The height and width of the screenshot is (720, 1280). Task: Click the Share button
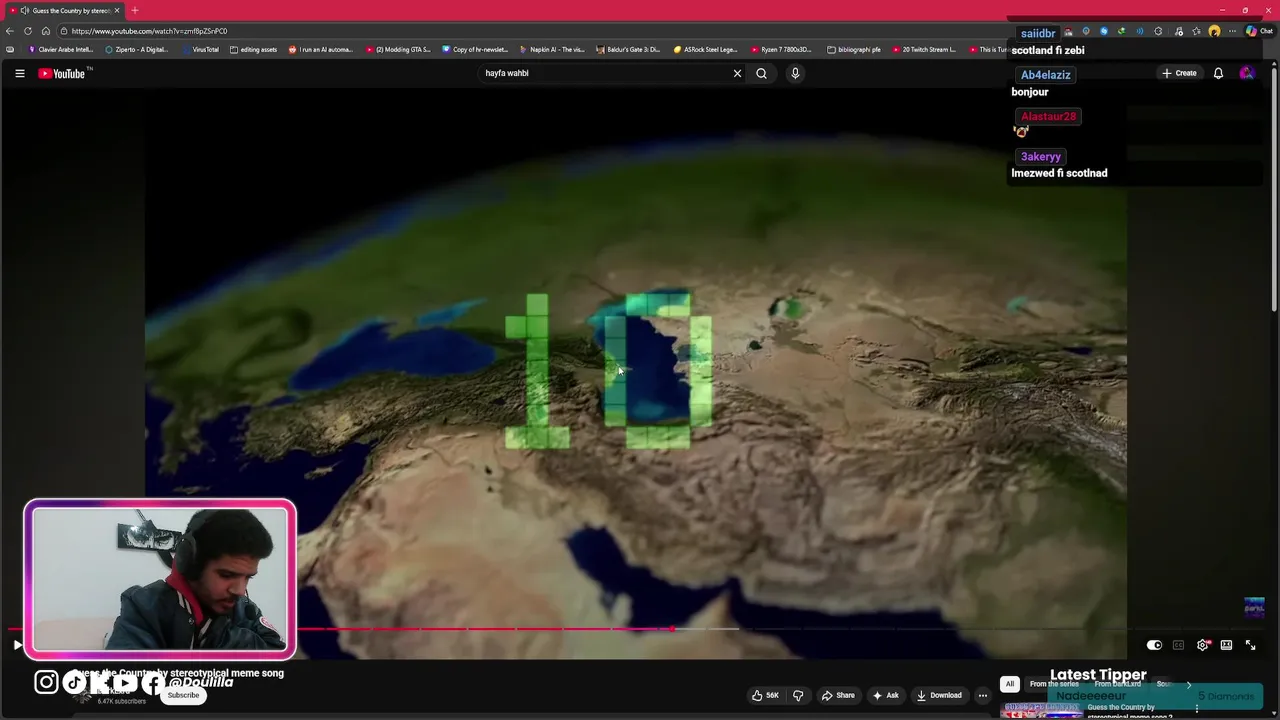point(838,695)
